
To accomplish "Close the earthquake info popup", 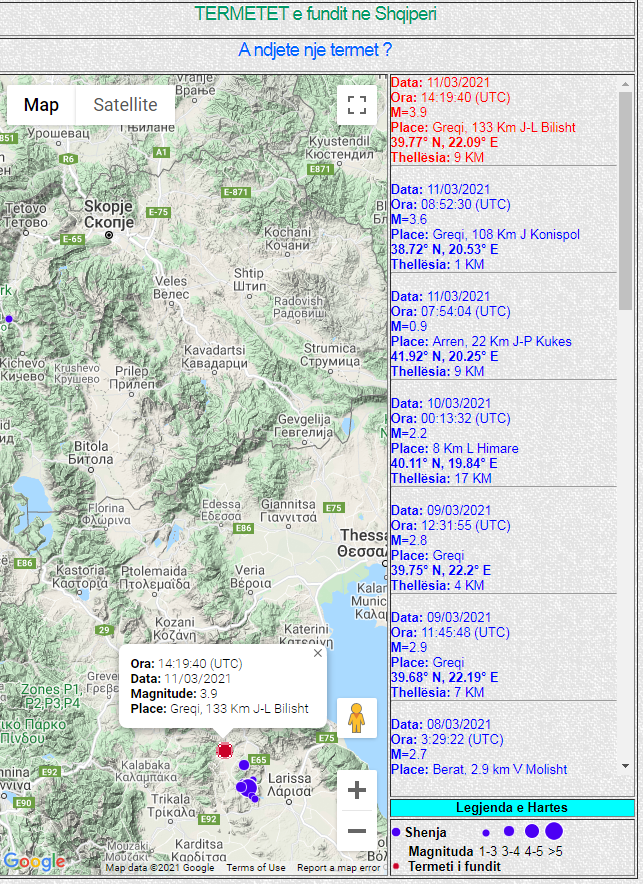I will tap(318, 653).
